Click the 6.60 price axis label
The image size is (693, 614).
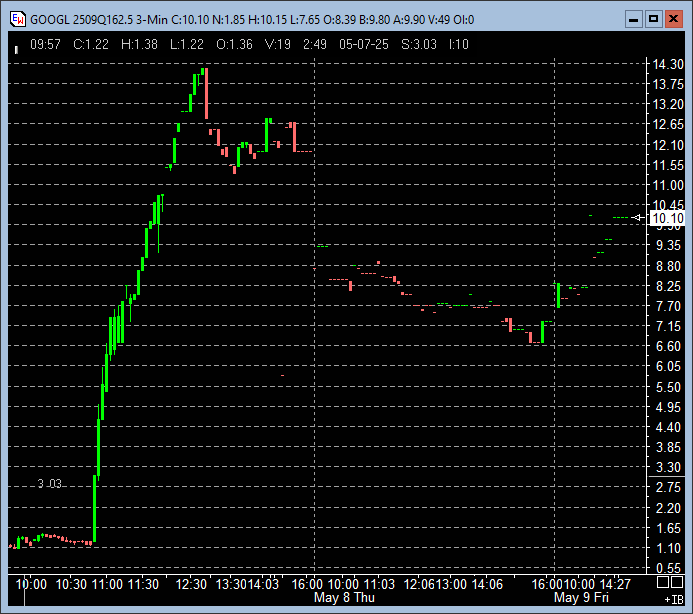pos(668,346)
